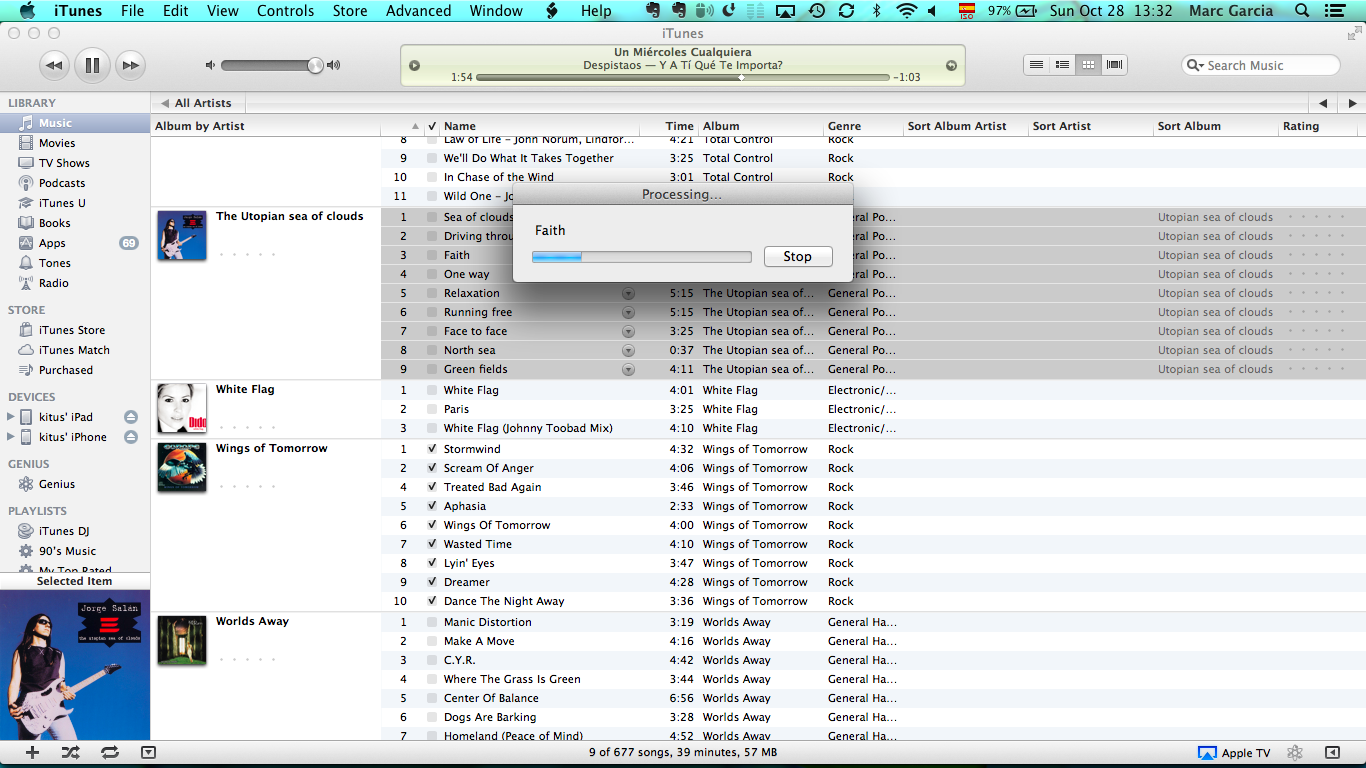Seek in the song progress bar
The image size is (1366, 768).
(683, 77)
